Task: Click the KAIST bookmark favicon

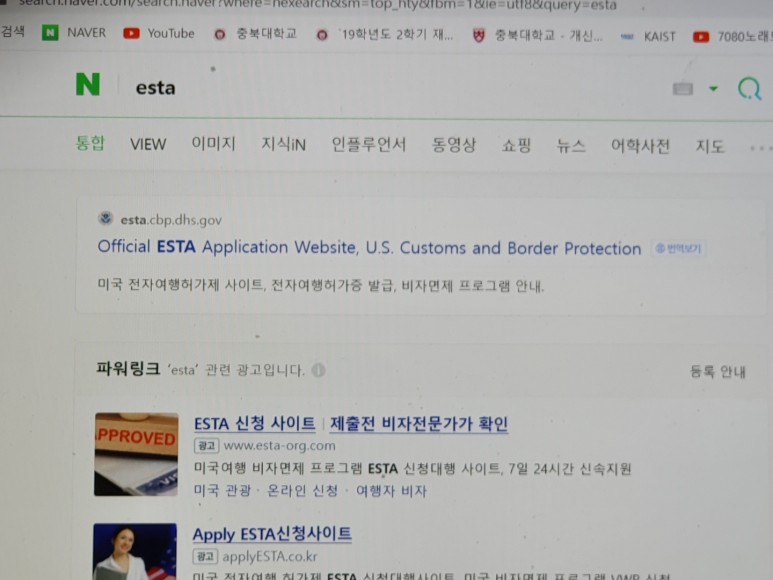Action: 627,37
